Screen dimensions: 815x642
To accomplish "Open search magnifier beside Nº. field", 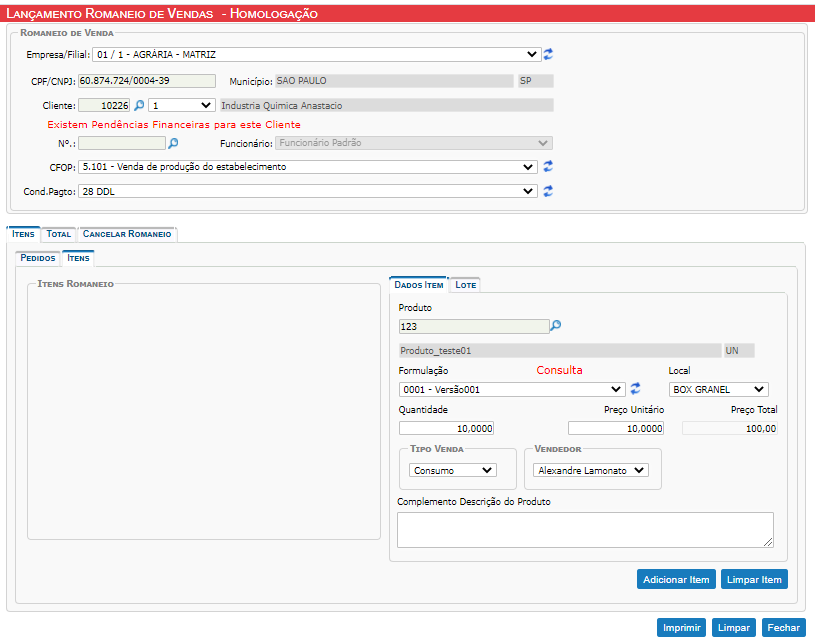I will pos(173,143).
